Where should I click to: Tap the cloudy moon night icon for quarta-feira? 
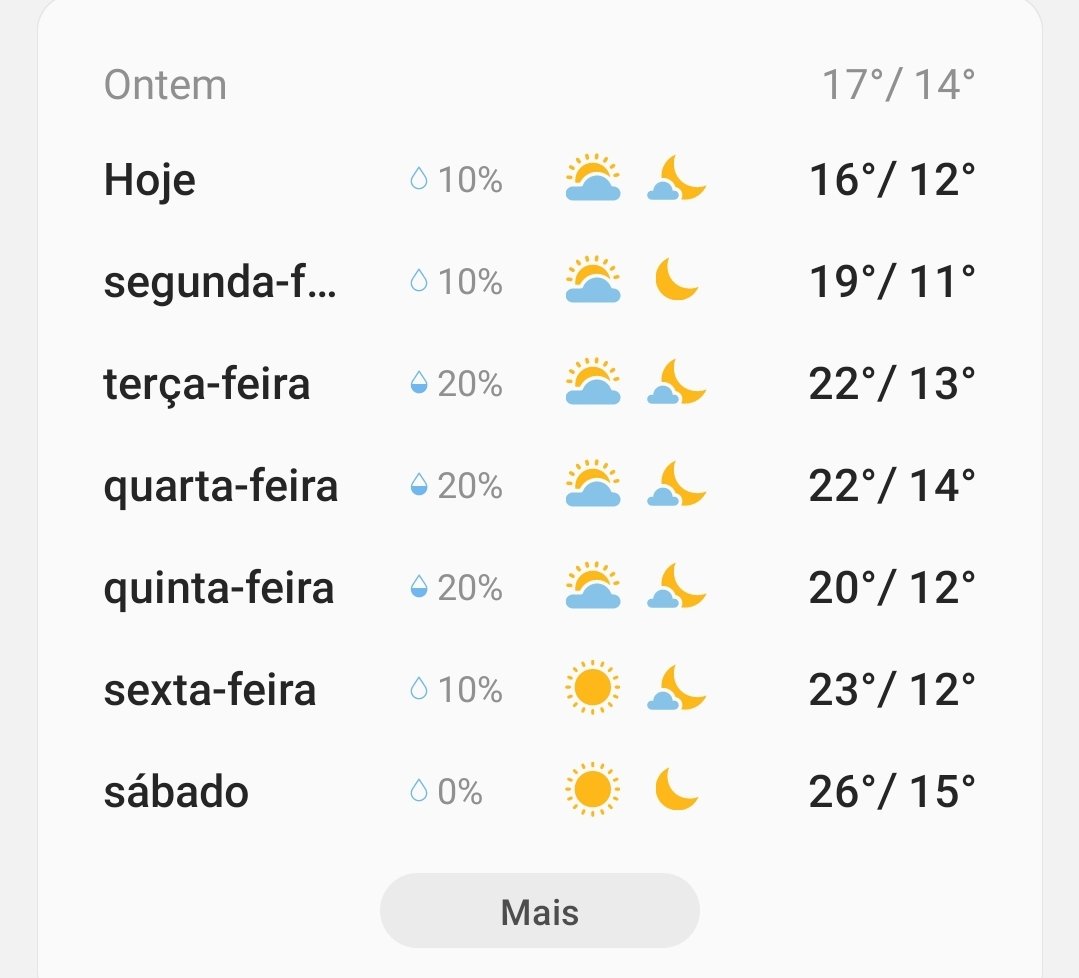coord(676,484)
